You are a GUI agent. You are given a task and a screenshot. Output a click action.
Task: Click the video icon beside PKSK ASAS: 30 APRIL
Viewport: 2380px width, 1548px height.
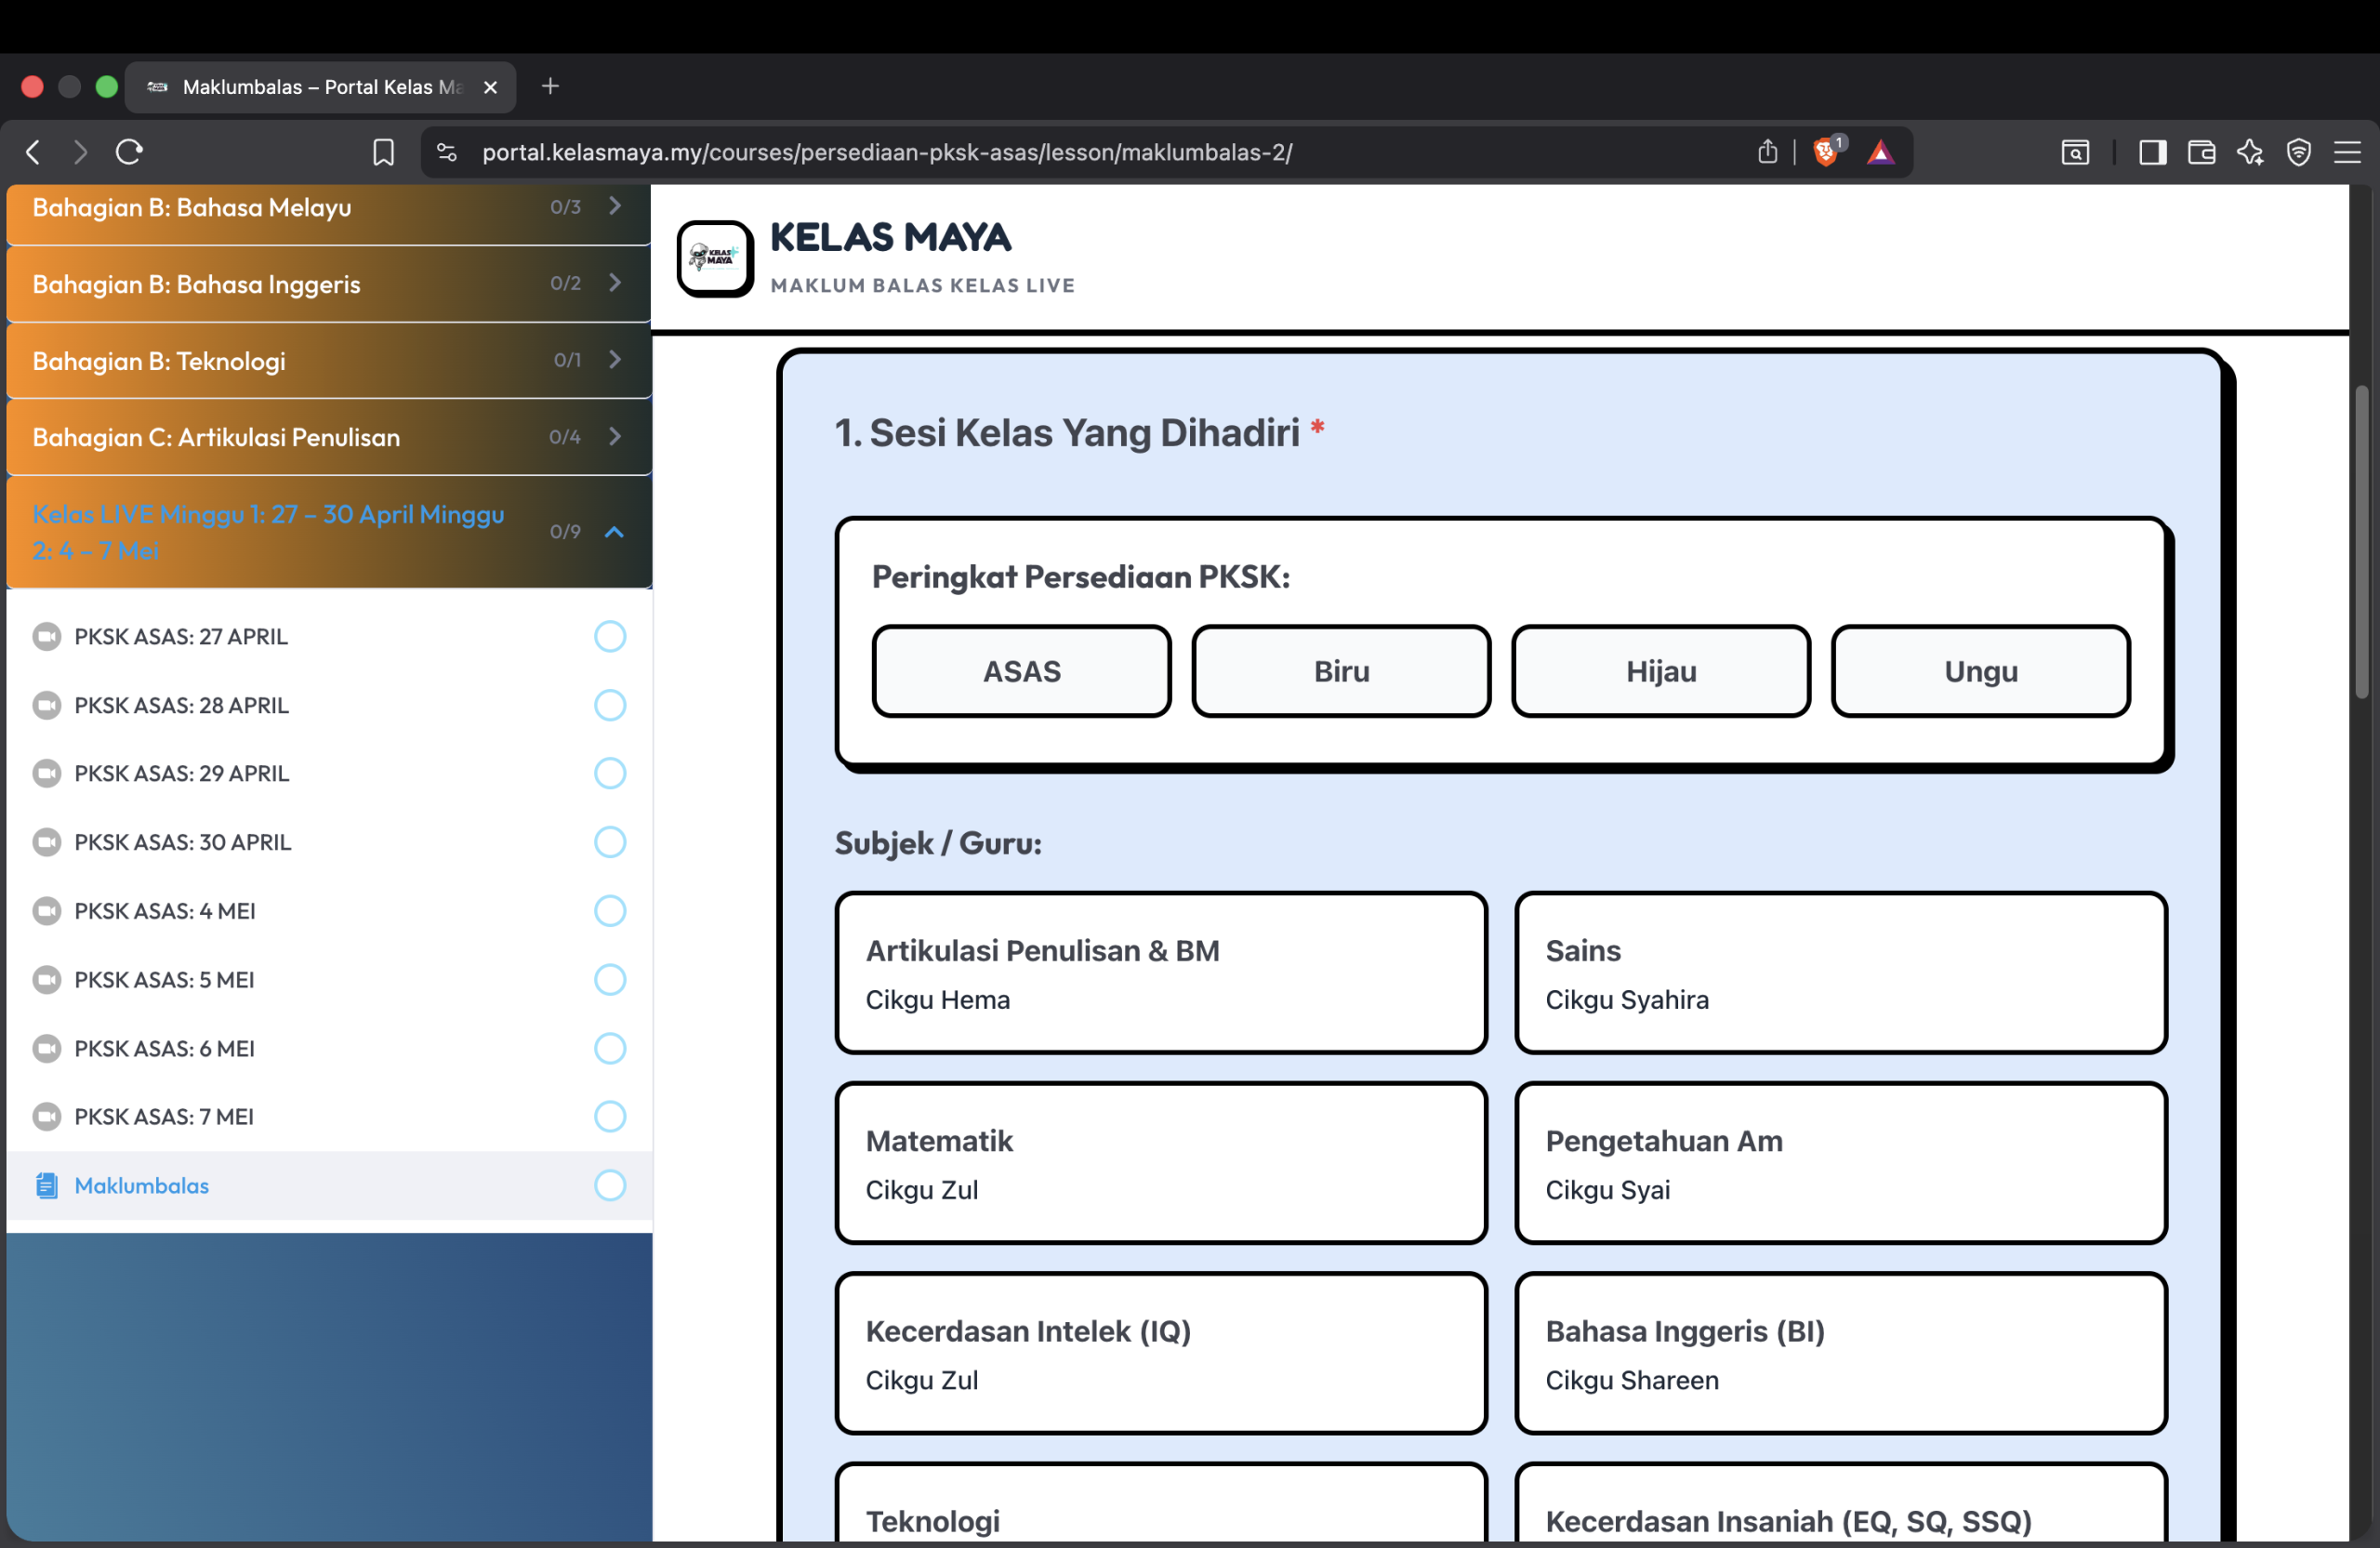click(46, 842)
